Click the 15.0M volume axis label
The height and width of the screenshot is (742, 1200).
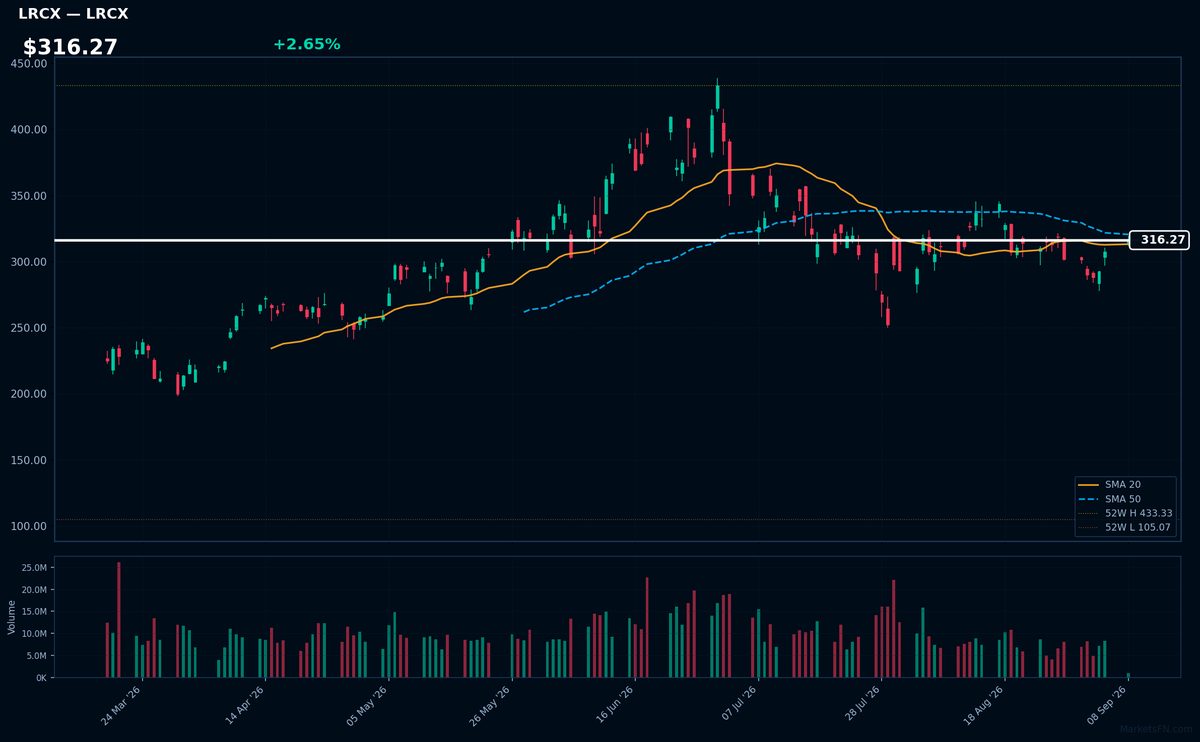tap(34, 612)
